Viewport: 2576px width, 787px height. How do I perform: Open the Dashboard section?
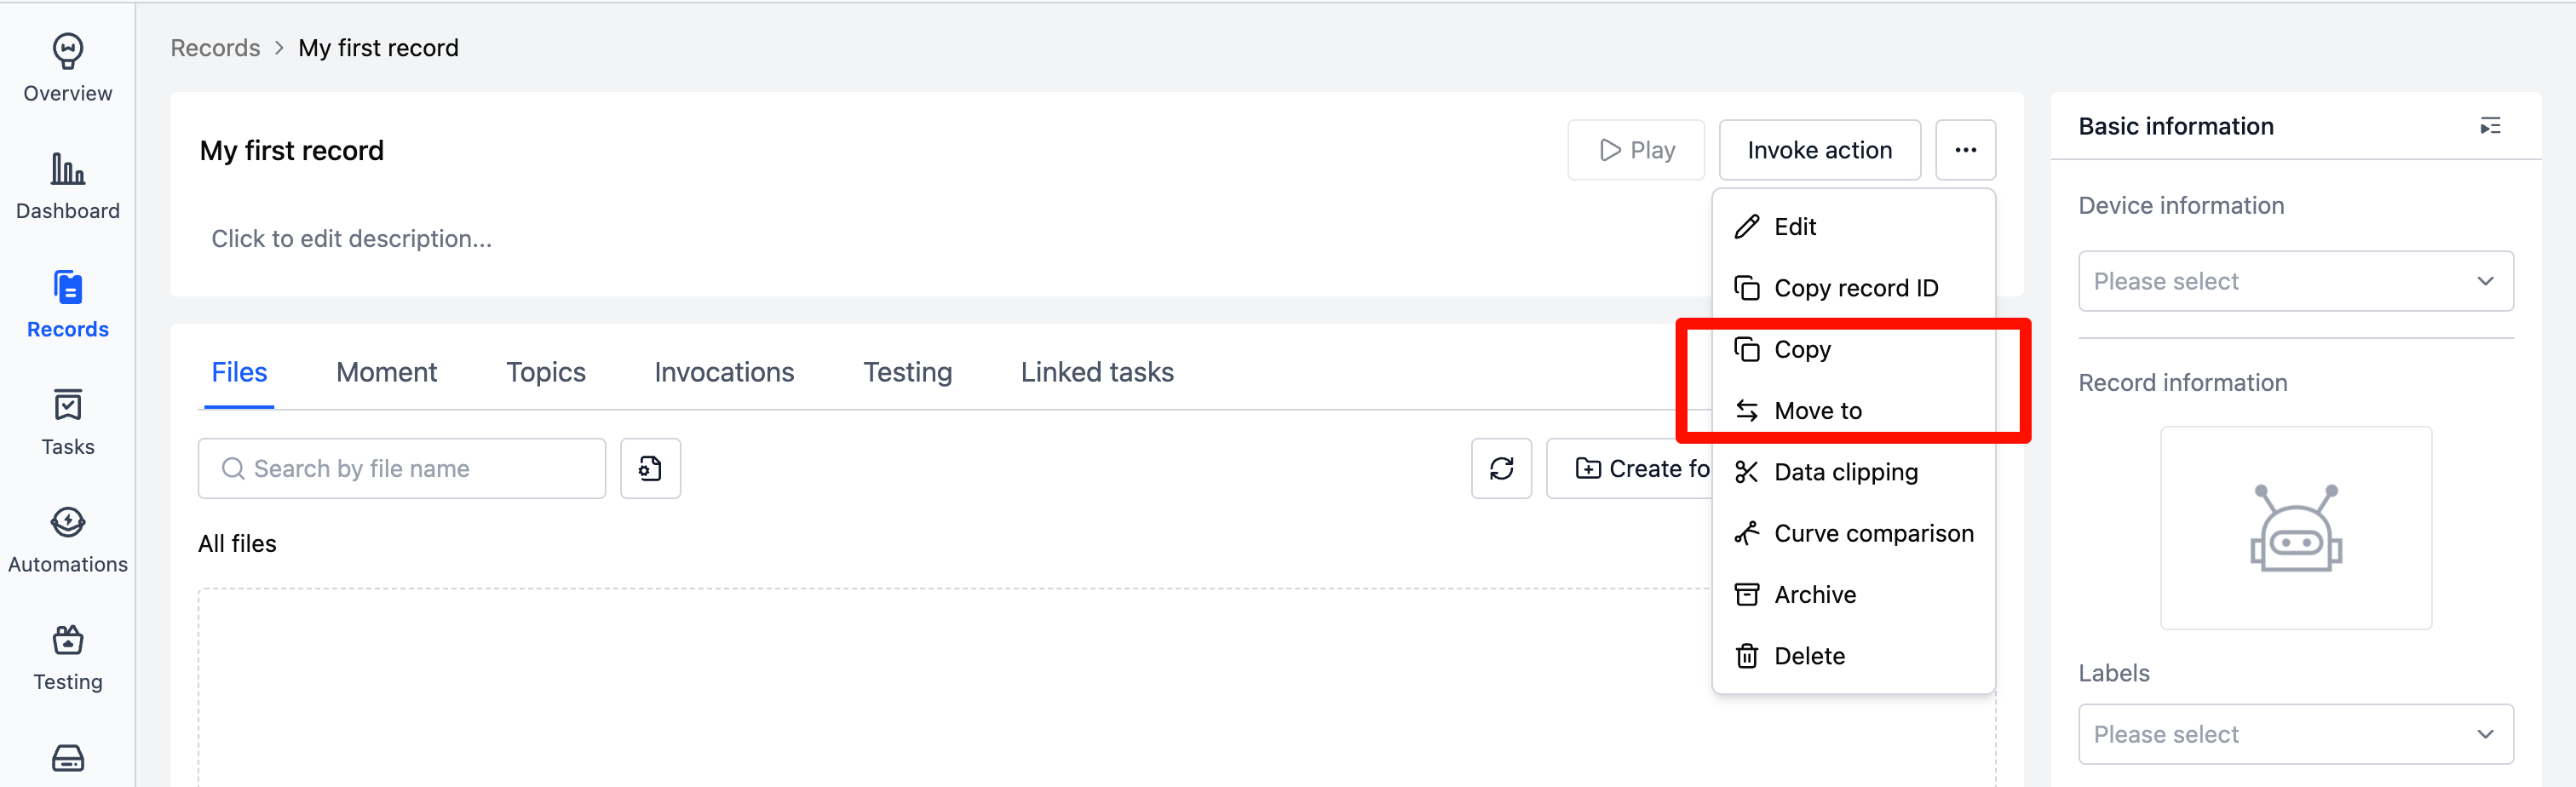point(67,185)
